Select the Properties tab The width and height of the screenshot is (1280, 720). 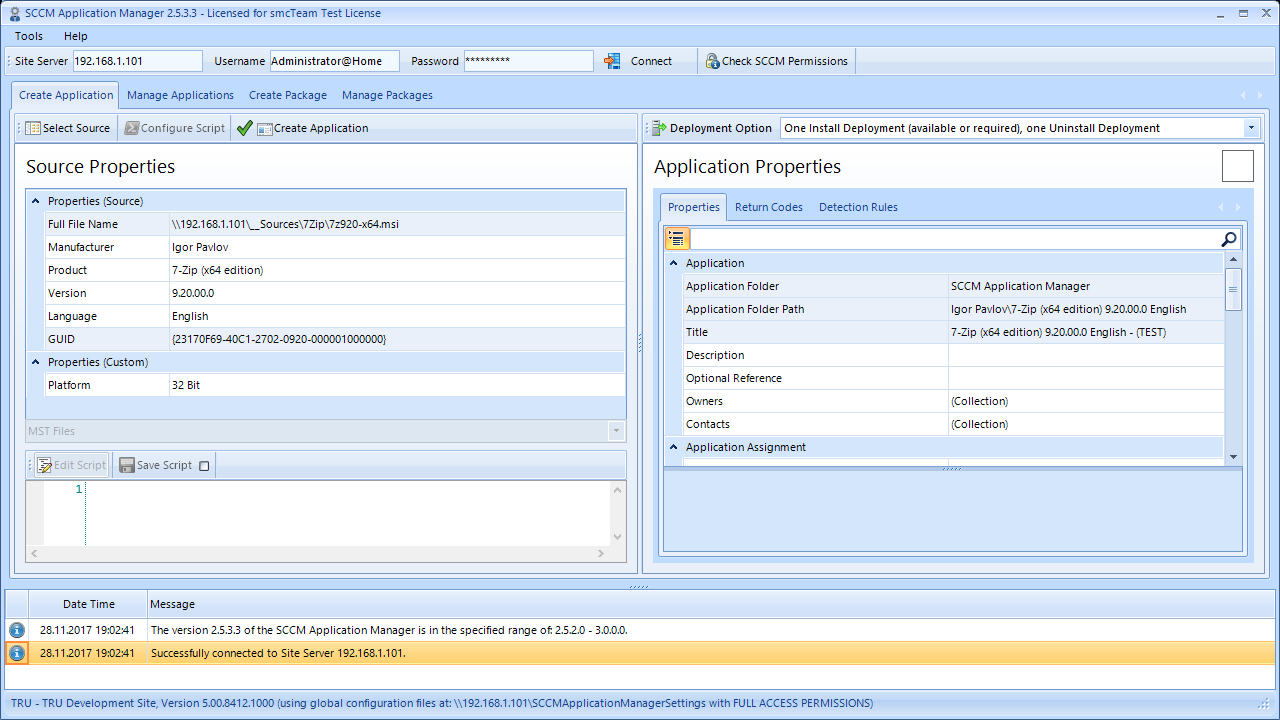(x=693, y=207)
